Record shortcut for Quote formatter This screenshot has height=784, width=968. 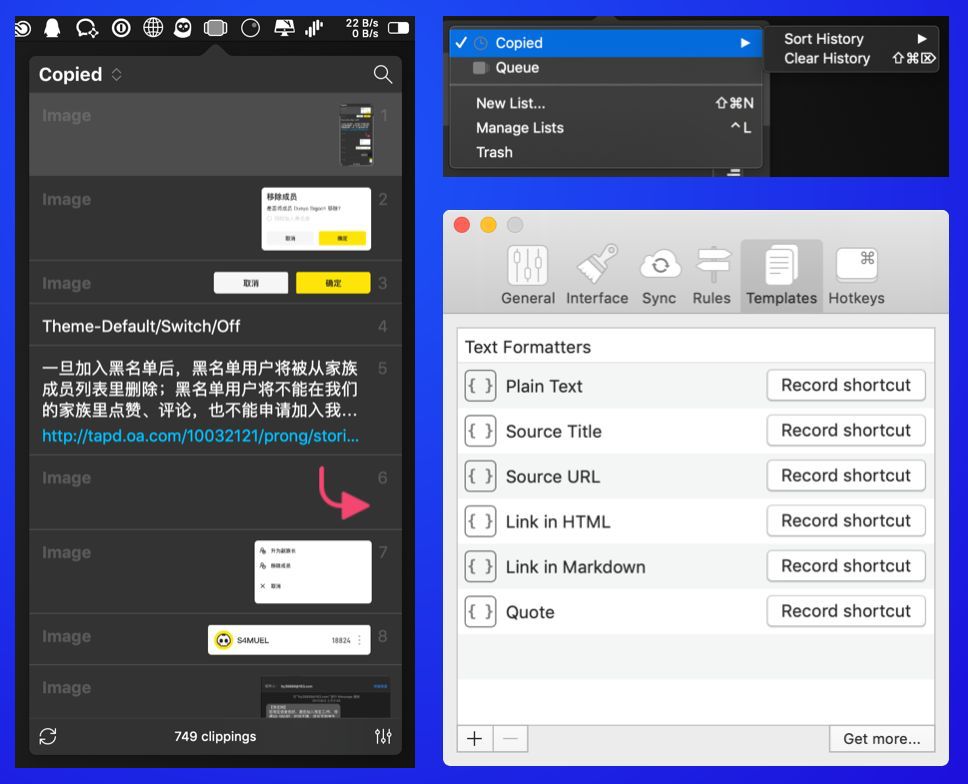point(846,611)
